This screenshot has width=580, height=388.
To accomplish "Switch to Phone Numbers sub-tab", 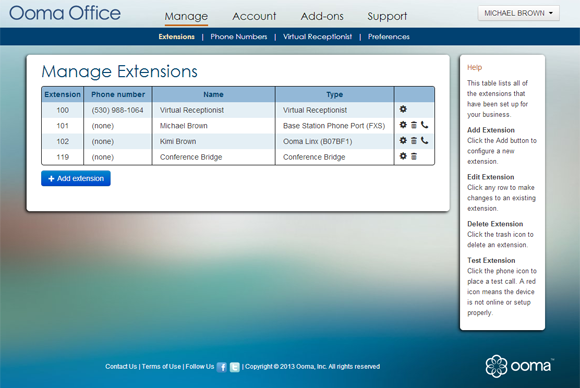I will pos(239,37).
